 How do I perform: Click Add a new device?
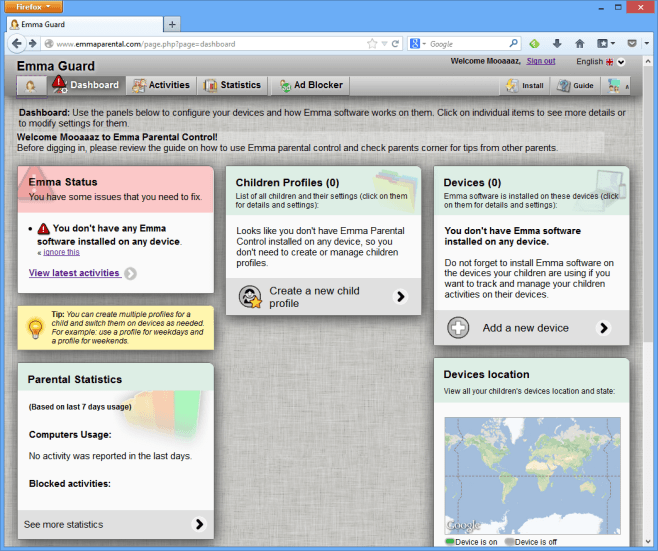(531, 328)
